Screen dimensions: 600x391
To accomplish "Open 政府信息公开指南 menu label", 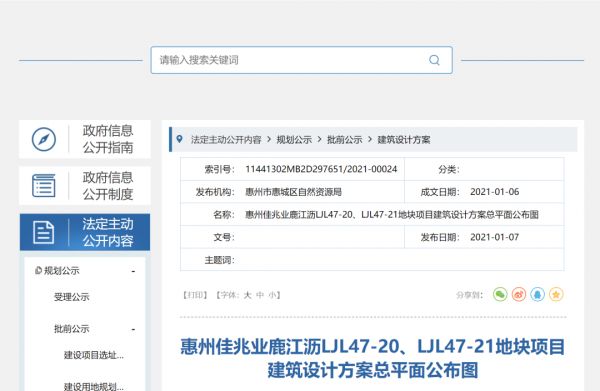I will tap(108, 139).
